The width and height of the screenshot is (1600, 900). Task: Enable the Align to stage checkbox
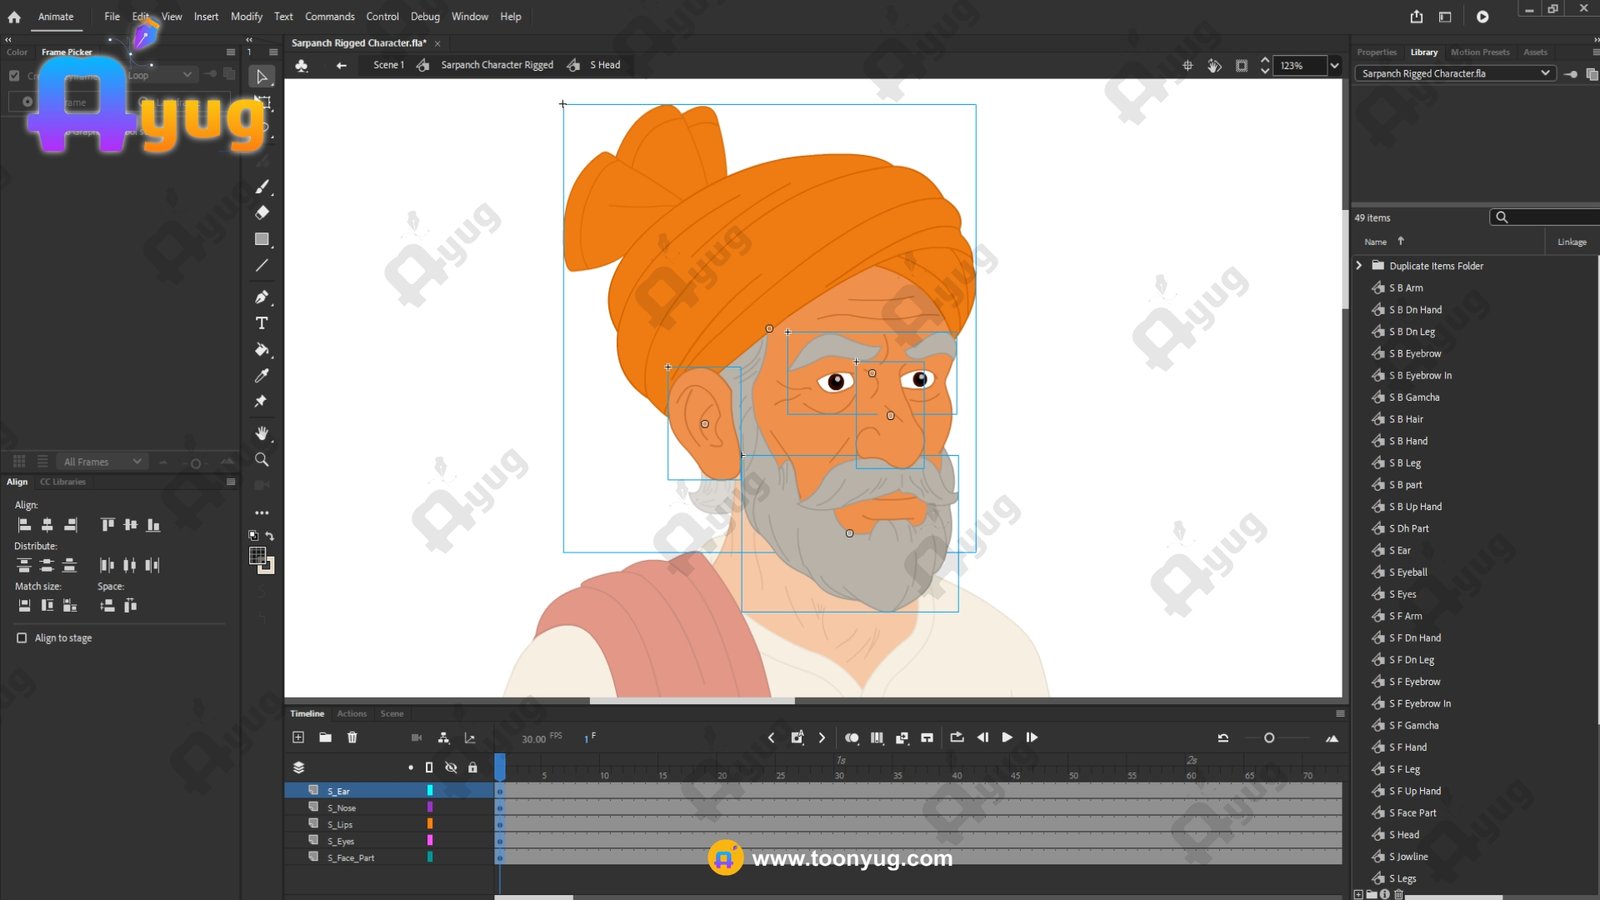coord(22,638)
